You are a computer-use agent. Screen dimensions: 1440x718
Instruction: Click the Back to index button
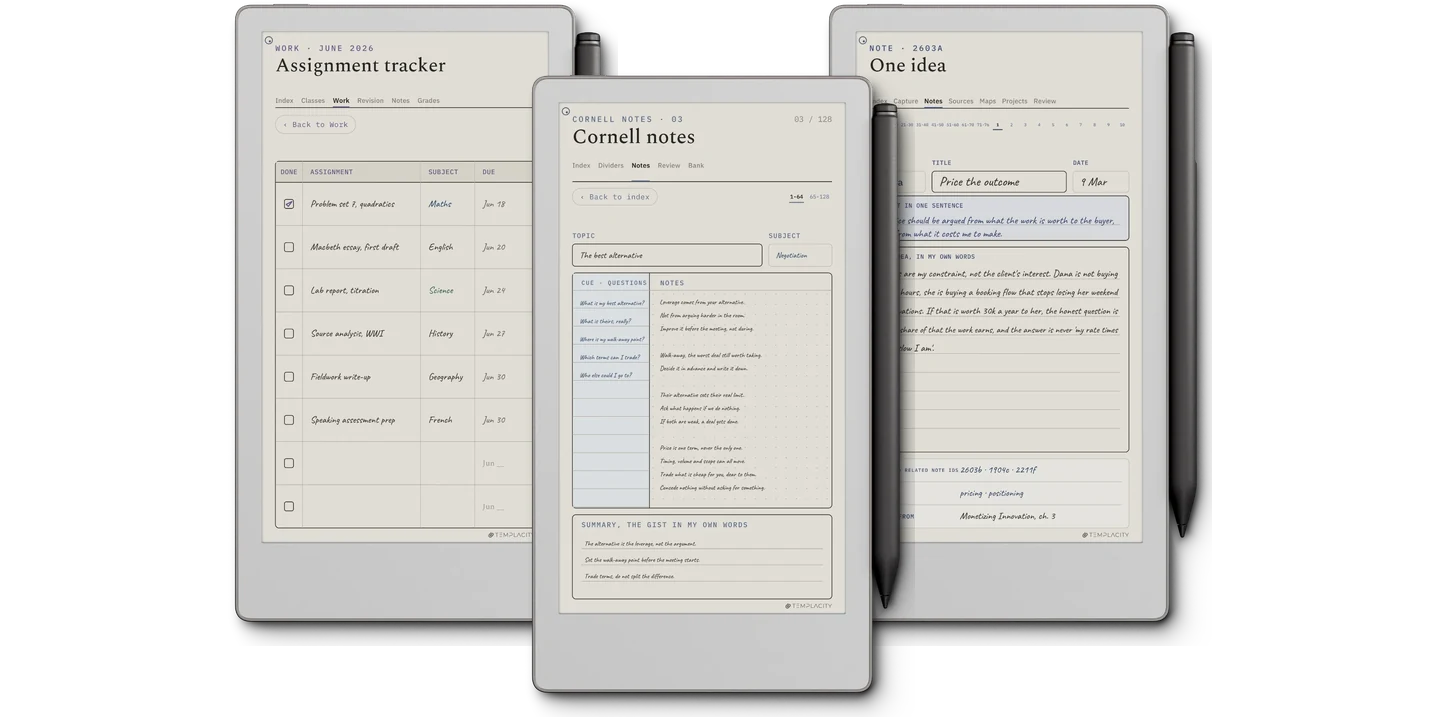pos(615,197)
